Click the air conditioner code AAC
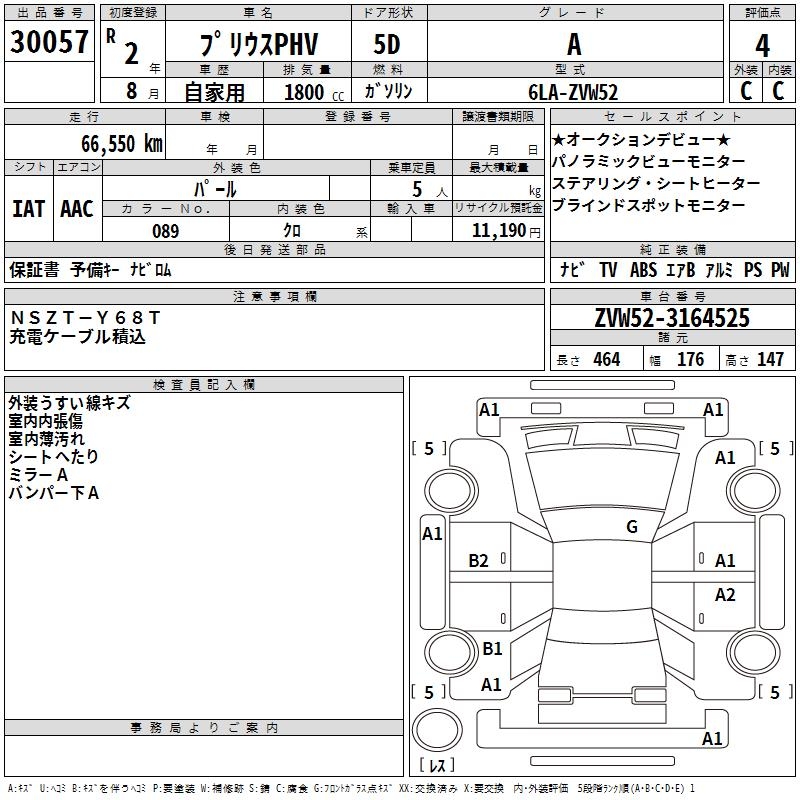 pos(77,209)
